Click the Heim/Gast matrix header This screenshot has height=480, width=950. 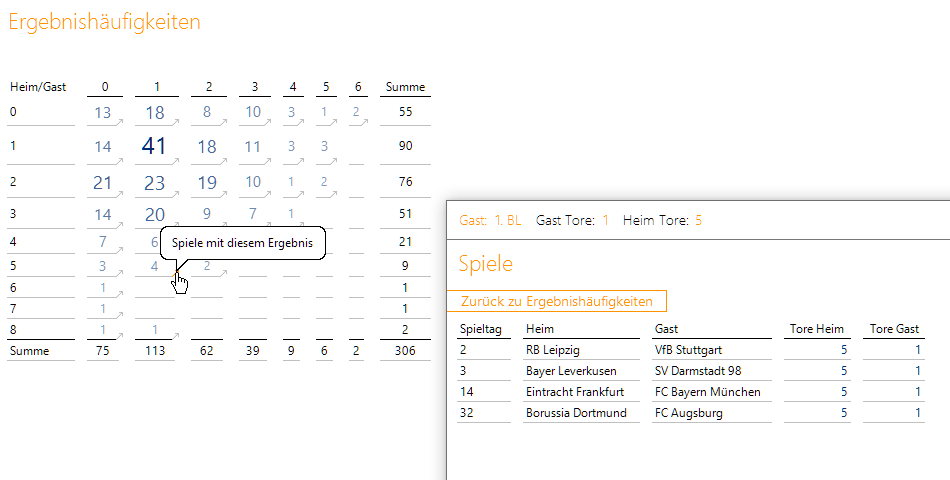pyautogui.click(x=38, y=87)
